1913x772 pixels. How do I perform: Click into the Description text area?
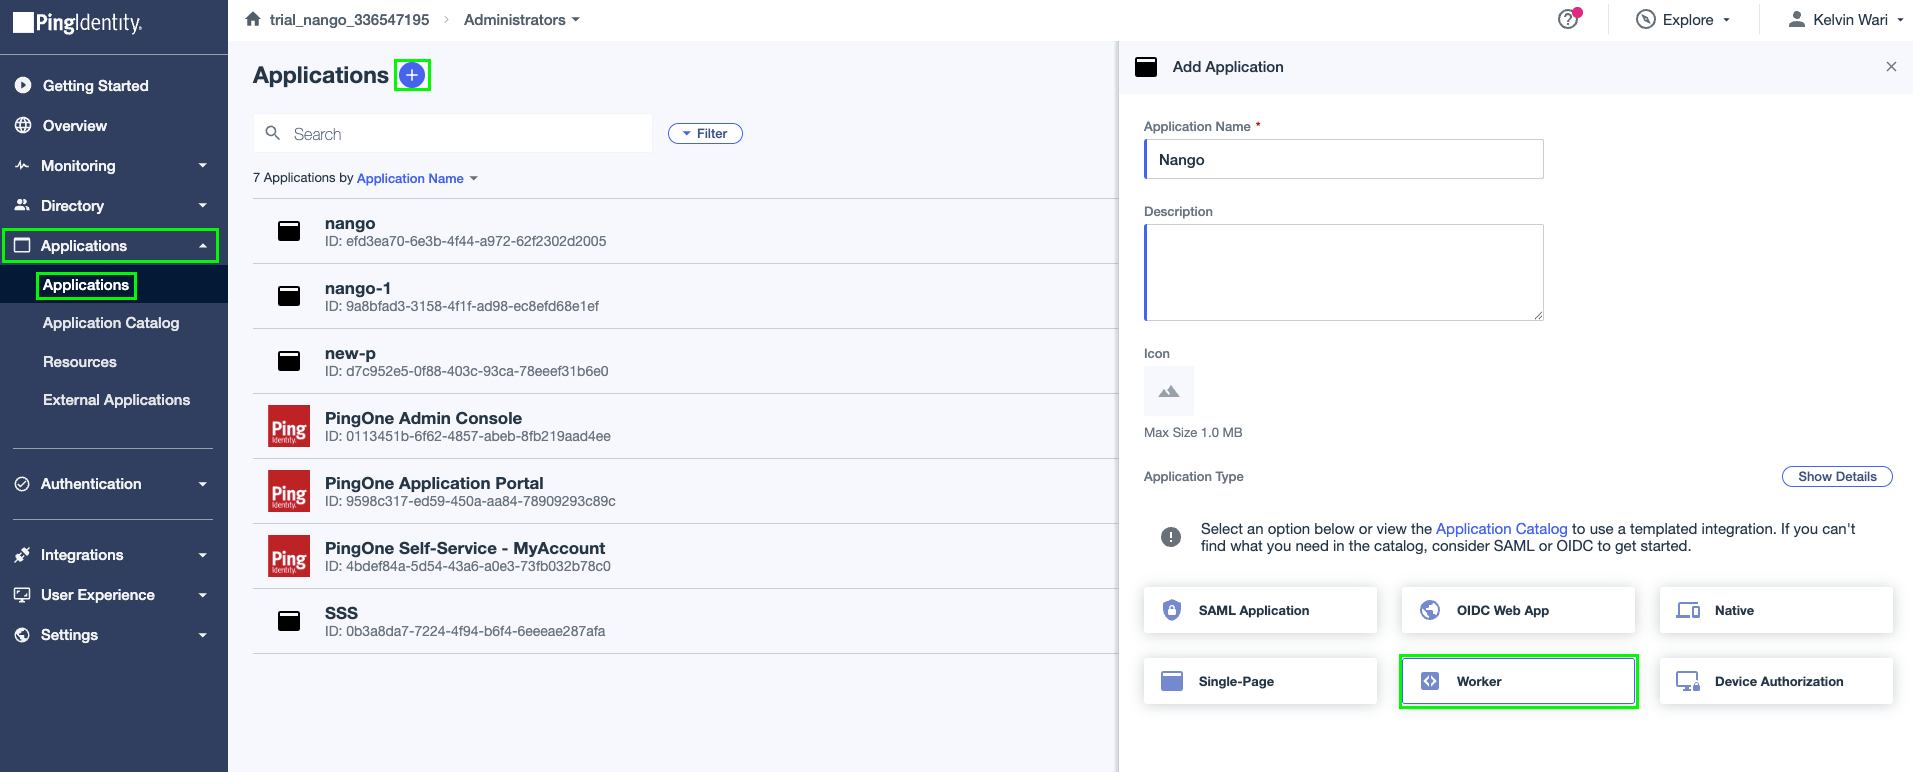click(1344, 272)
